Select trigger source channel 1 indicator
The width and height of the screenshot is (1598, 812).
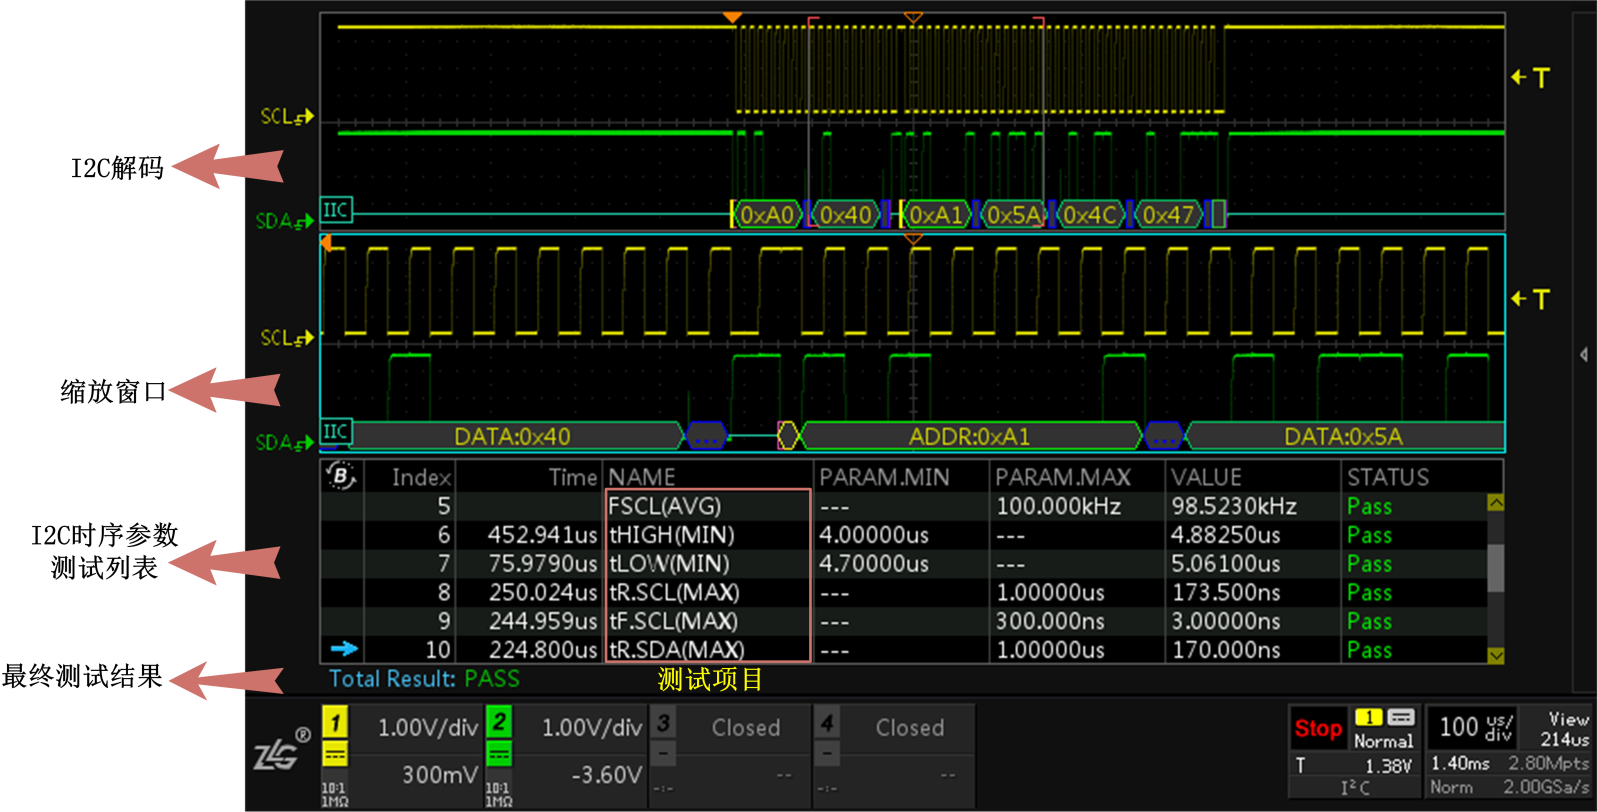pyautogui.click(x=1368, y=717)
